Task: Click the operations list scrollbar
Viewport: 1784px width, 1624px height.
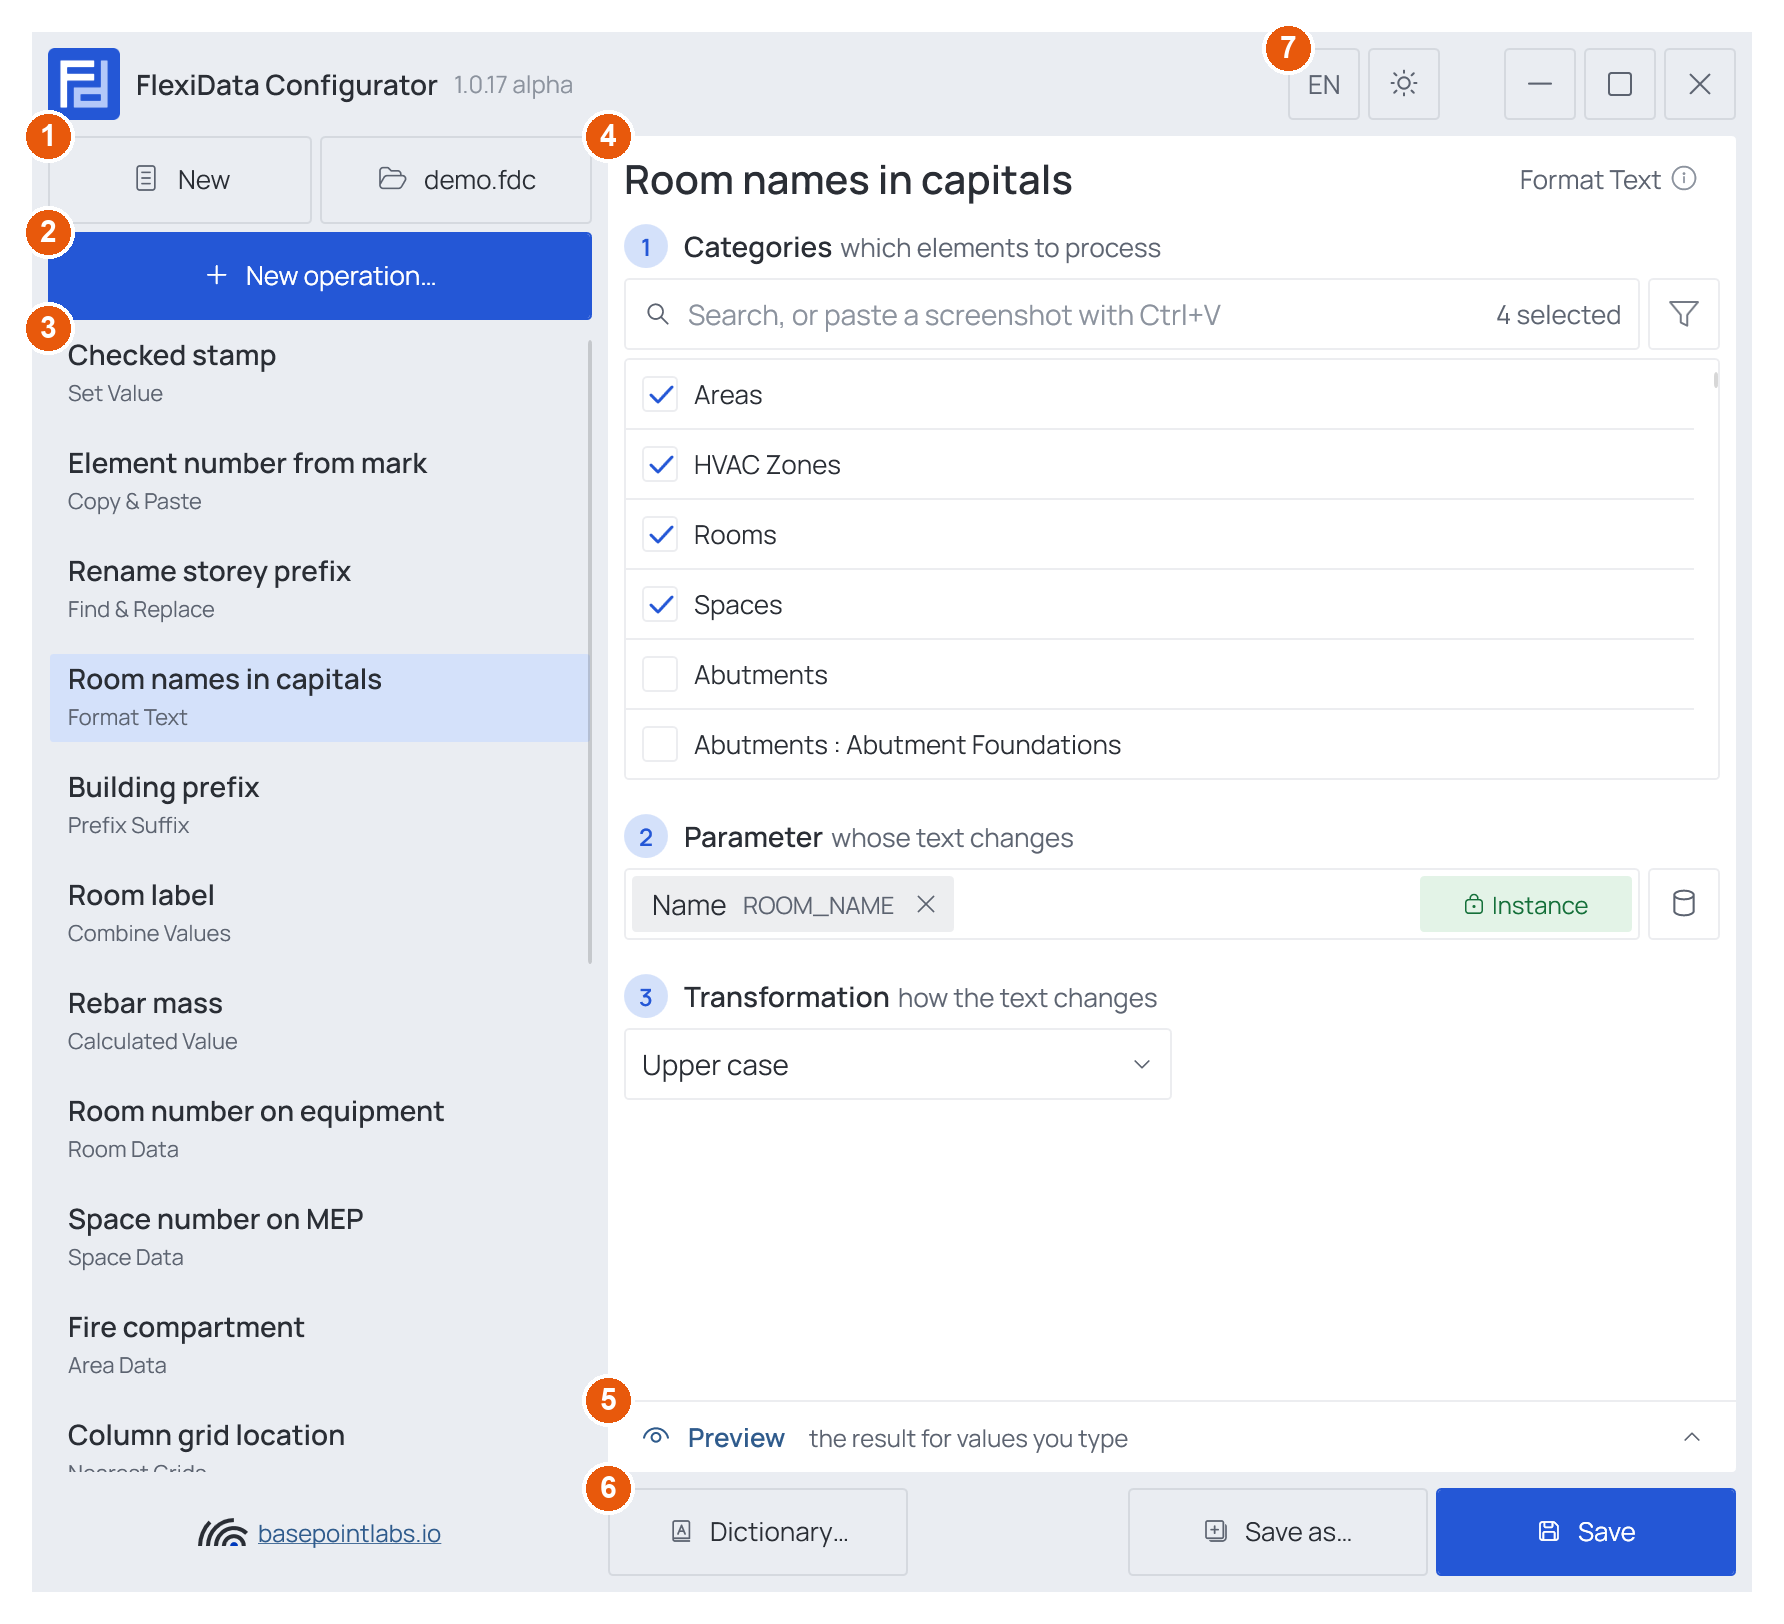Action: pos(590,652)
